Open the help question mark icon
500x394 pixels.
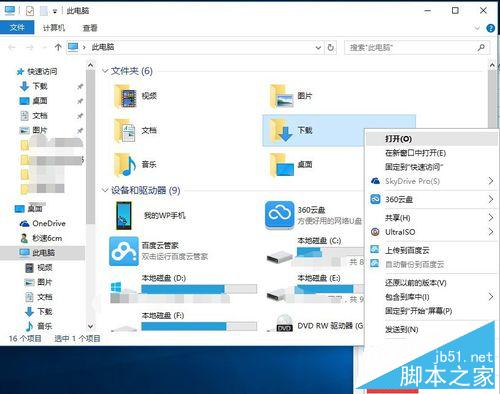click(x=490, y=28)
